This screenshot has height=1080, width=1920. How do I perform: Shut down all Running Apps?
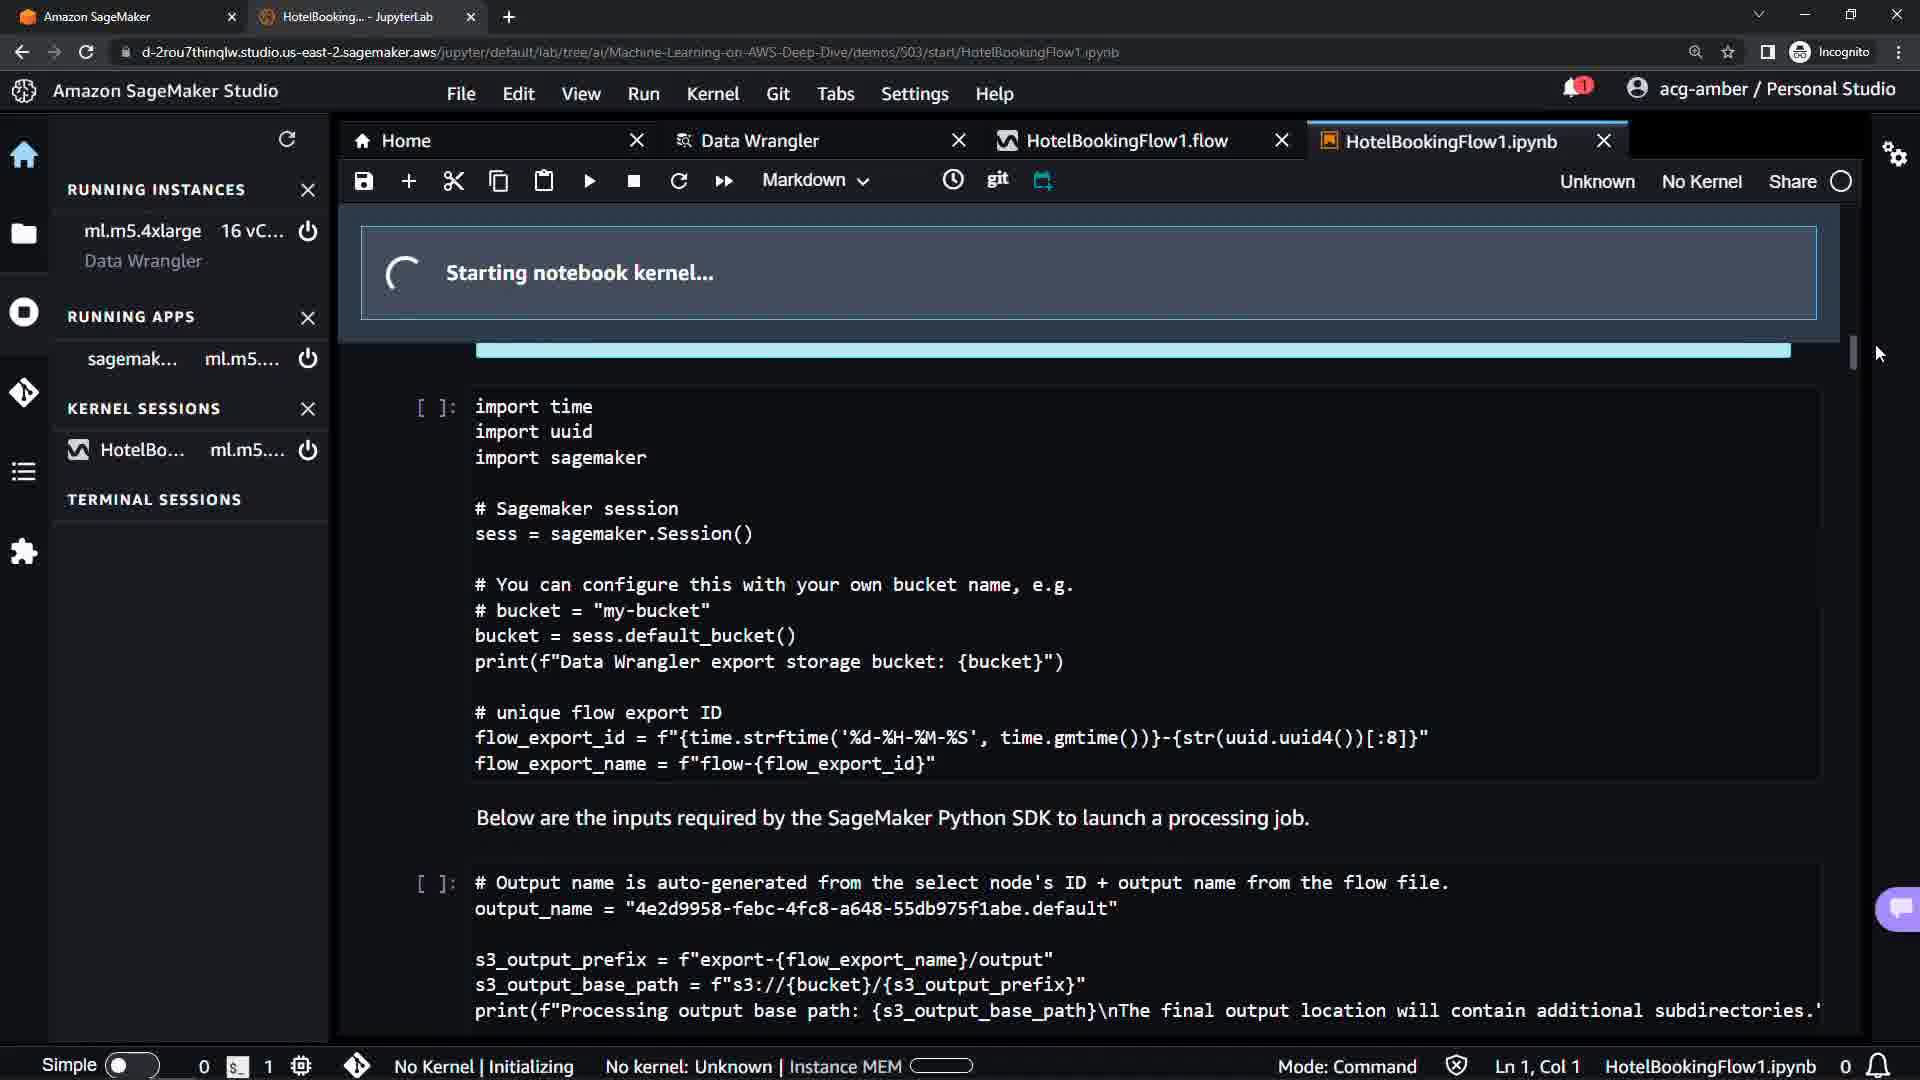[x=308, y=318]
